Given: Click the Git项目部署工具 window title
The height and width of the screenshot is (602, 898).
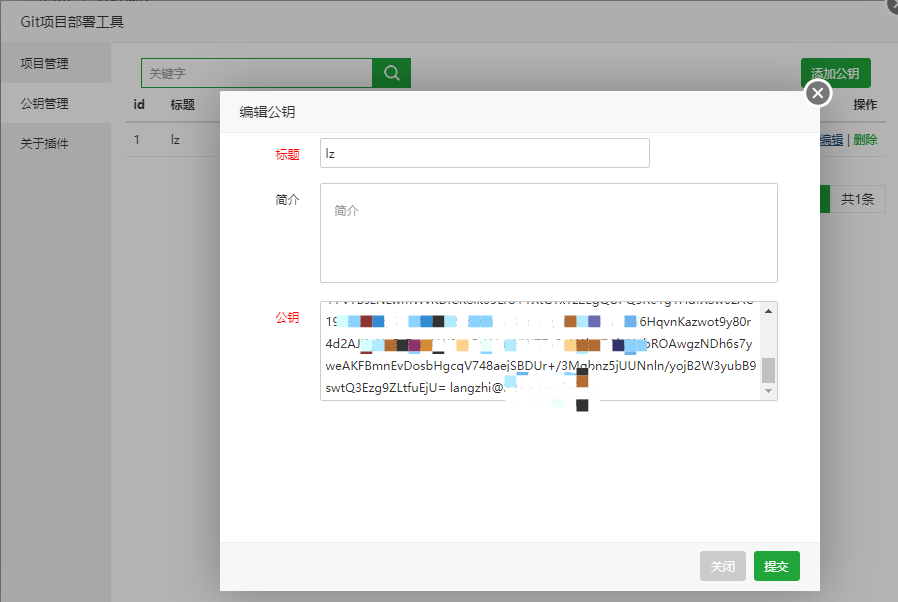Looking at the screenshot, I should click(72, 22).
